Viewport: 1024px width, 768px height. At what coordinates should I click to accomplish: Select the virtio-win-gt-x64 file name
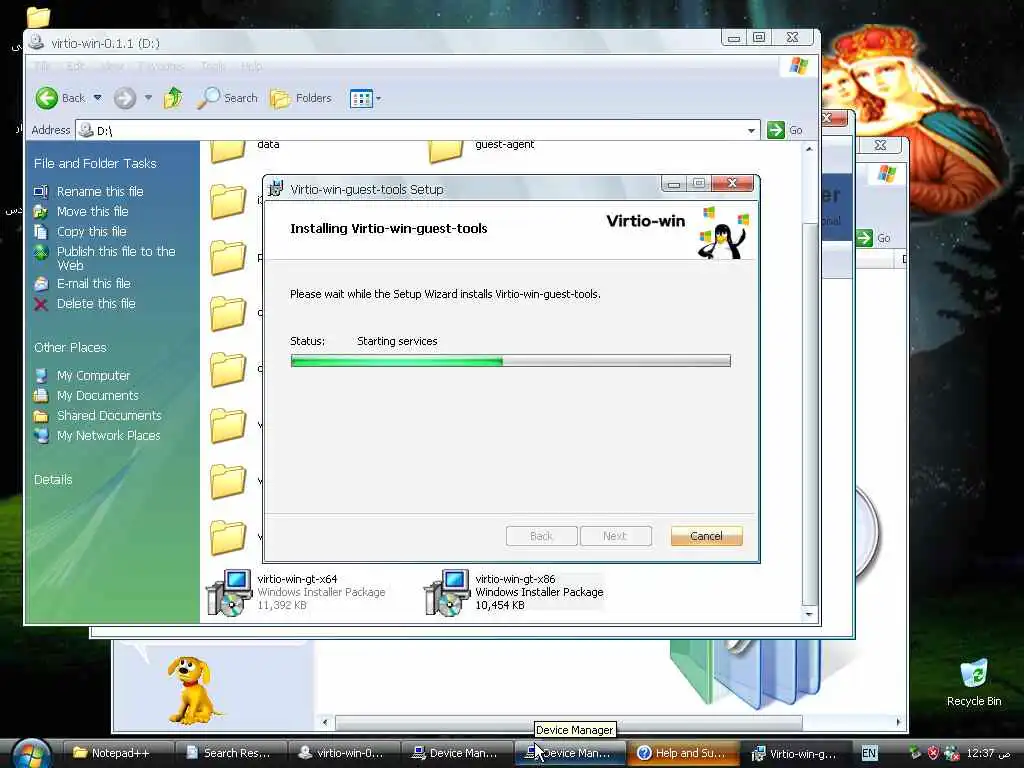pos(297,579)
